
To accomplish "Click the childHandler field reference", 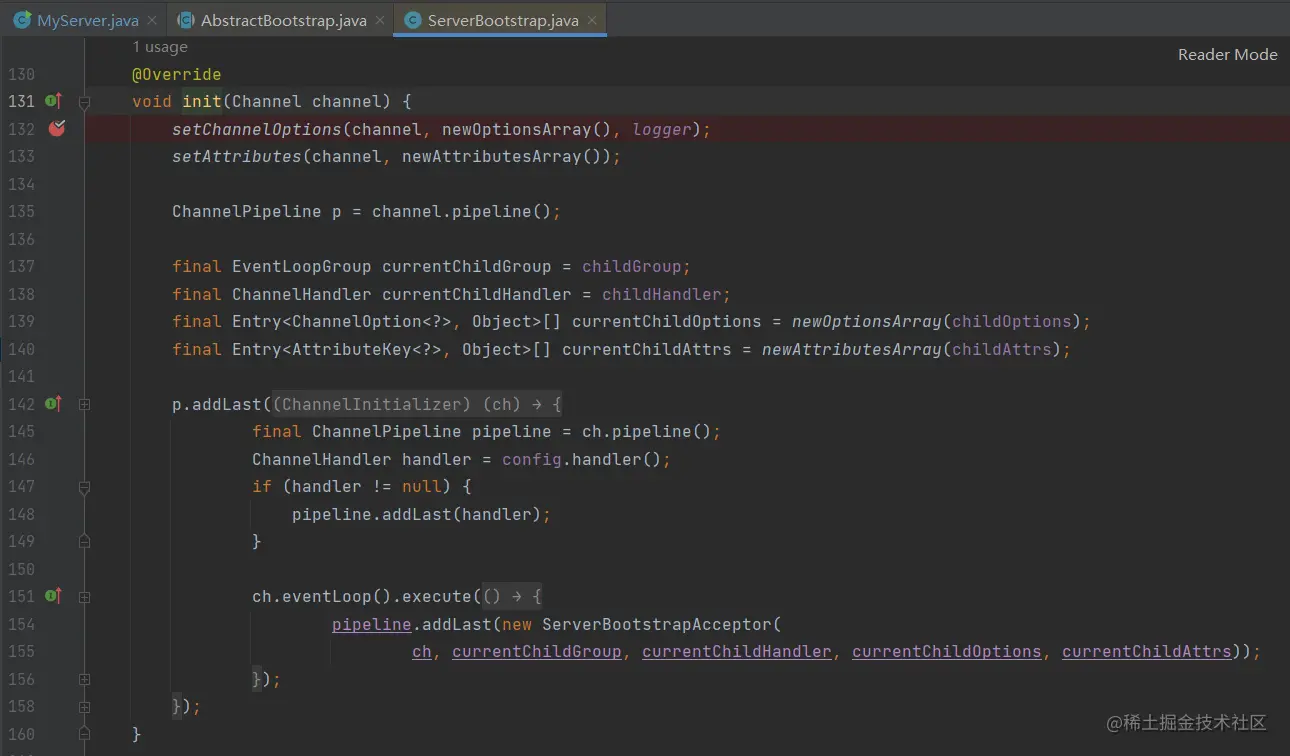I will [662, 294].
